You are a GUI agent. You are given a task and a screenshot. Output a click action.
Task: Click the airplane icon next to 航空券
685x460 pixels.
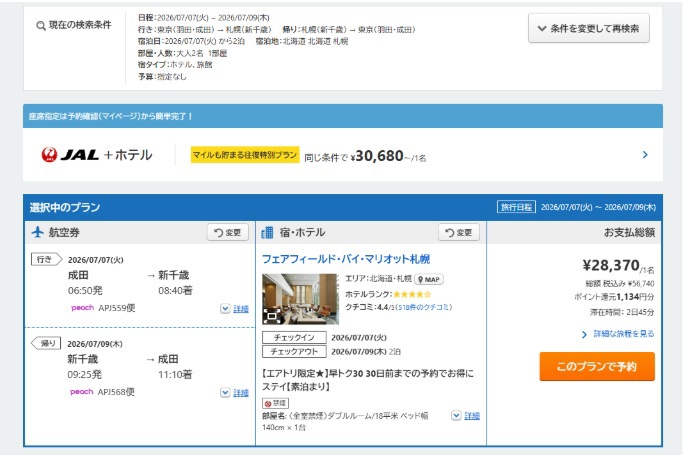pyautogui.click(x=38, y=232)
